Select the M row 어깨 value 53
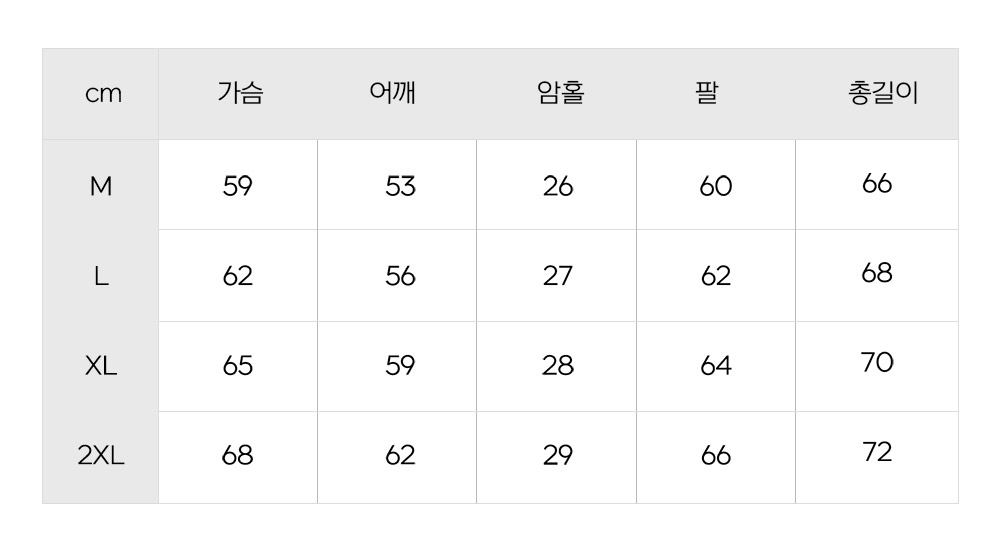 [400, 186]
